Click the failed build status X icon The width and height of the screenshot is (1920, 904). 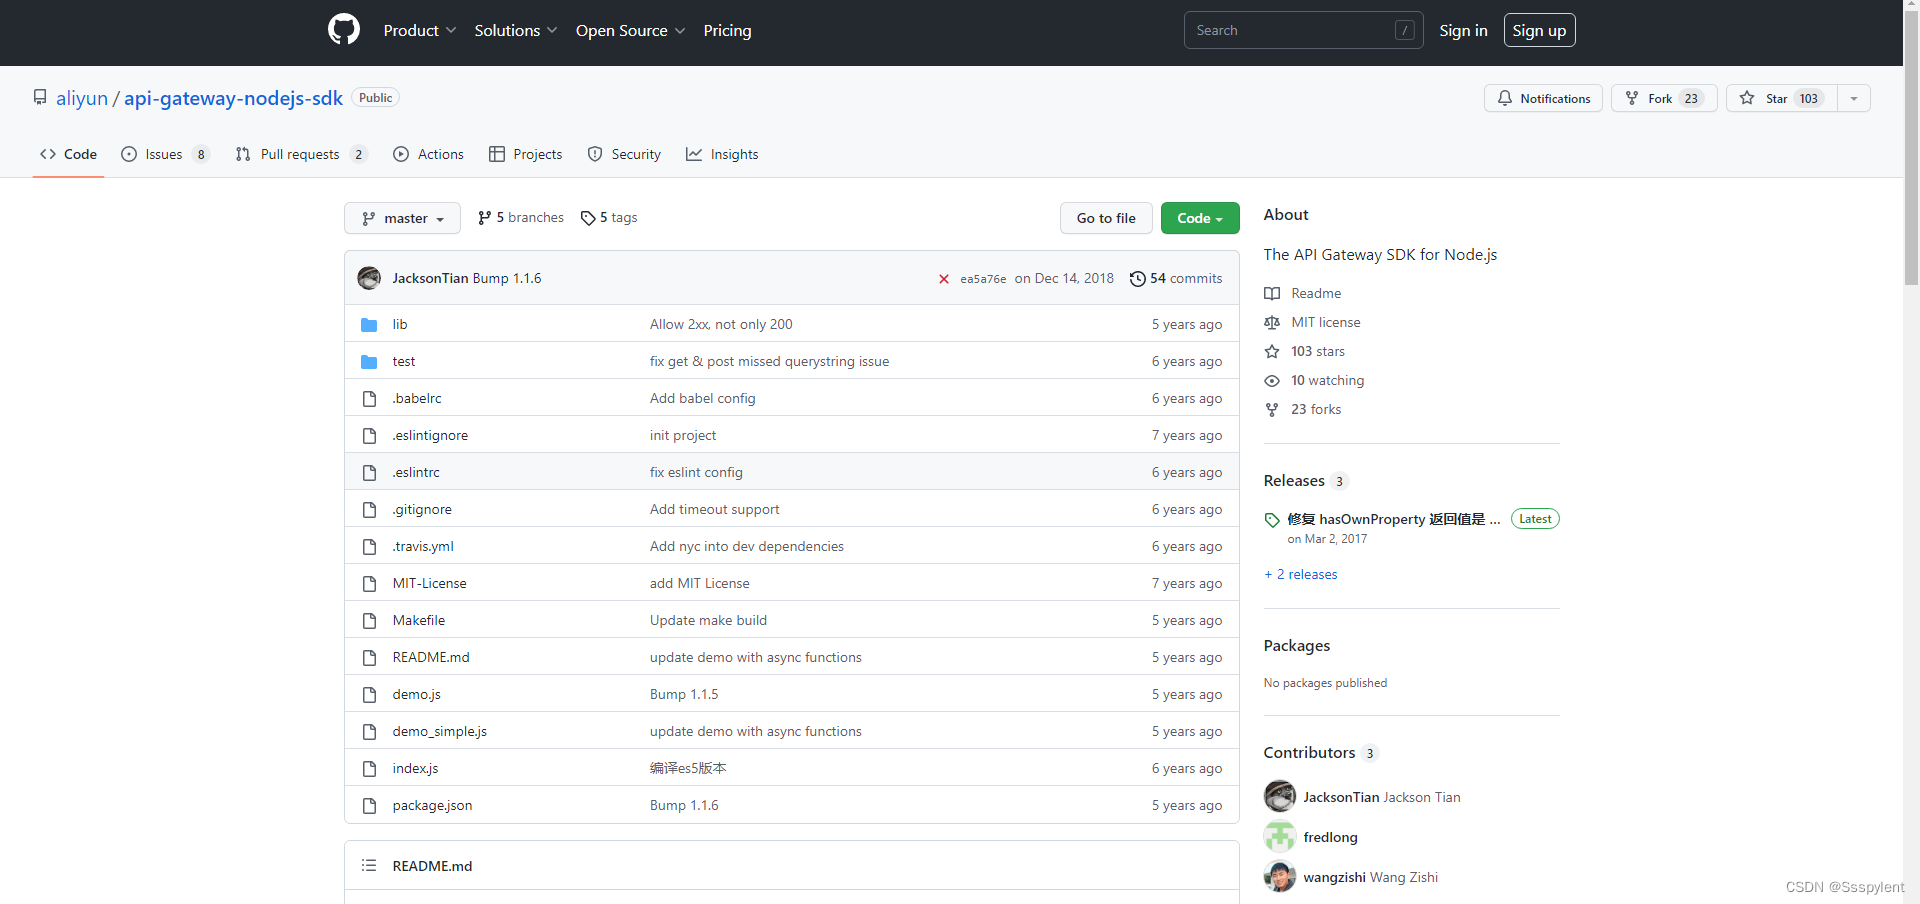coord(943,279)
